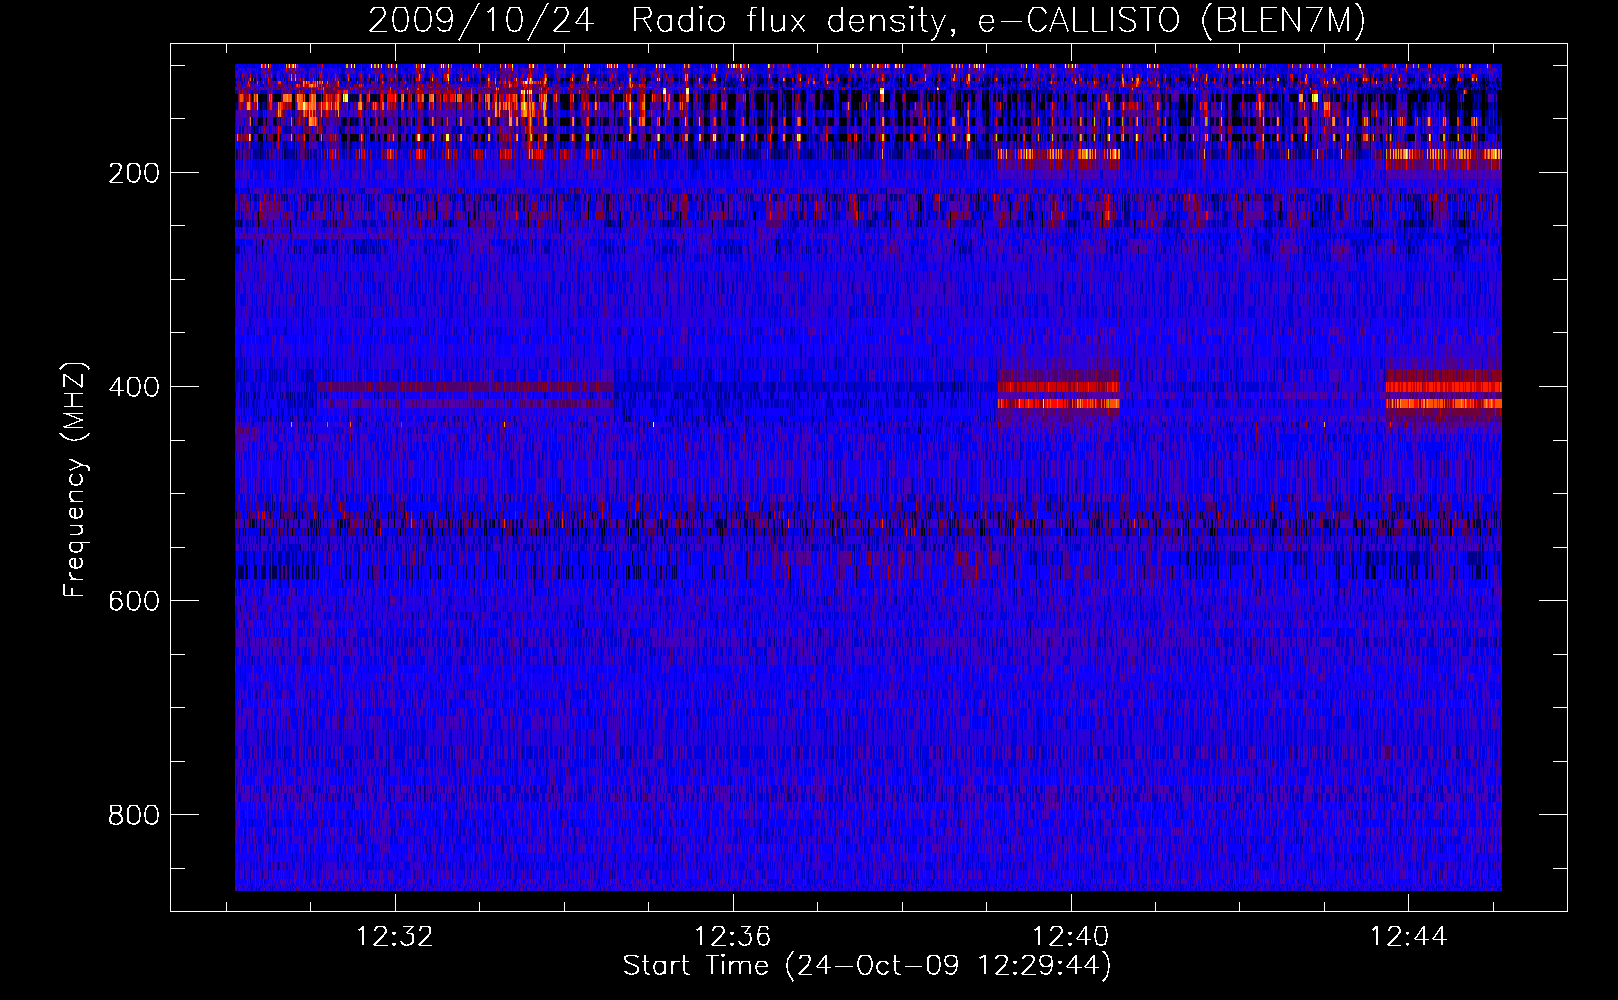The image size is (1618, 1000).
Task: Select the 600 frequency tick label
Action: (134, 601)
